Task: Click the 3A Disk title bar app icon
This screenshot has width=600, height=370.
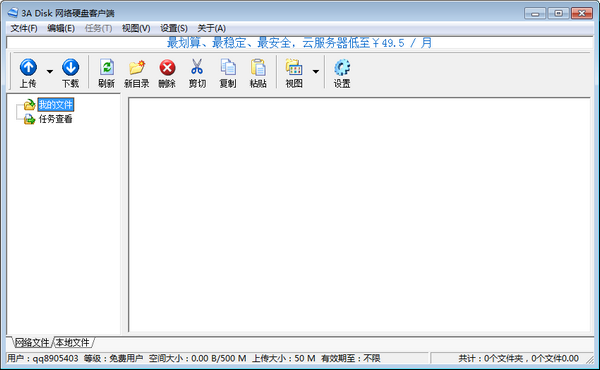Action: pyautogui.click(x=13, y=13)
